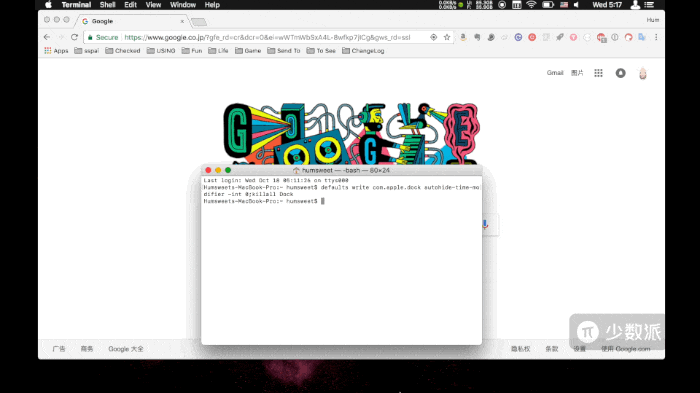Go forward in Chrome
Screen dimensions: 700x393
61,37
